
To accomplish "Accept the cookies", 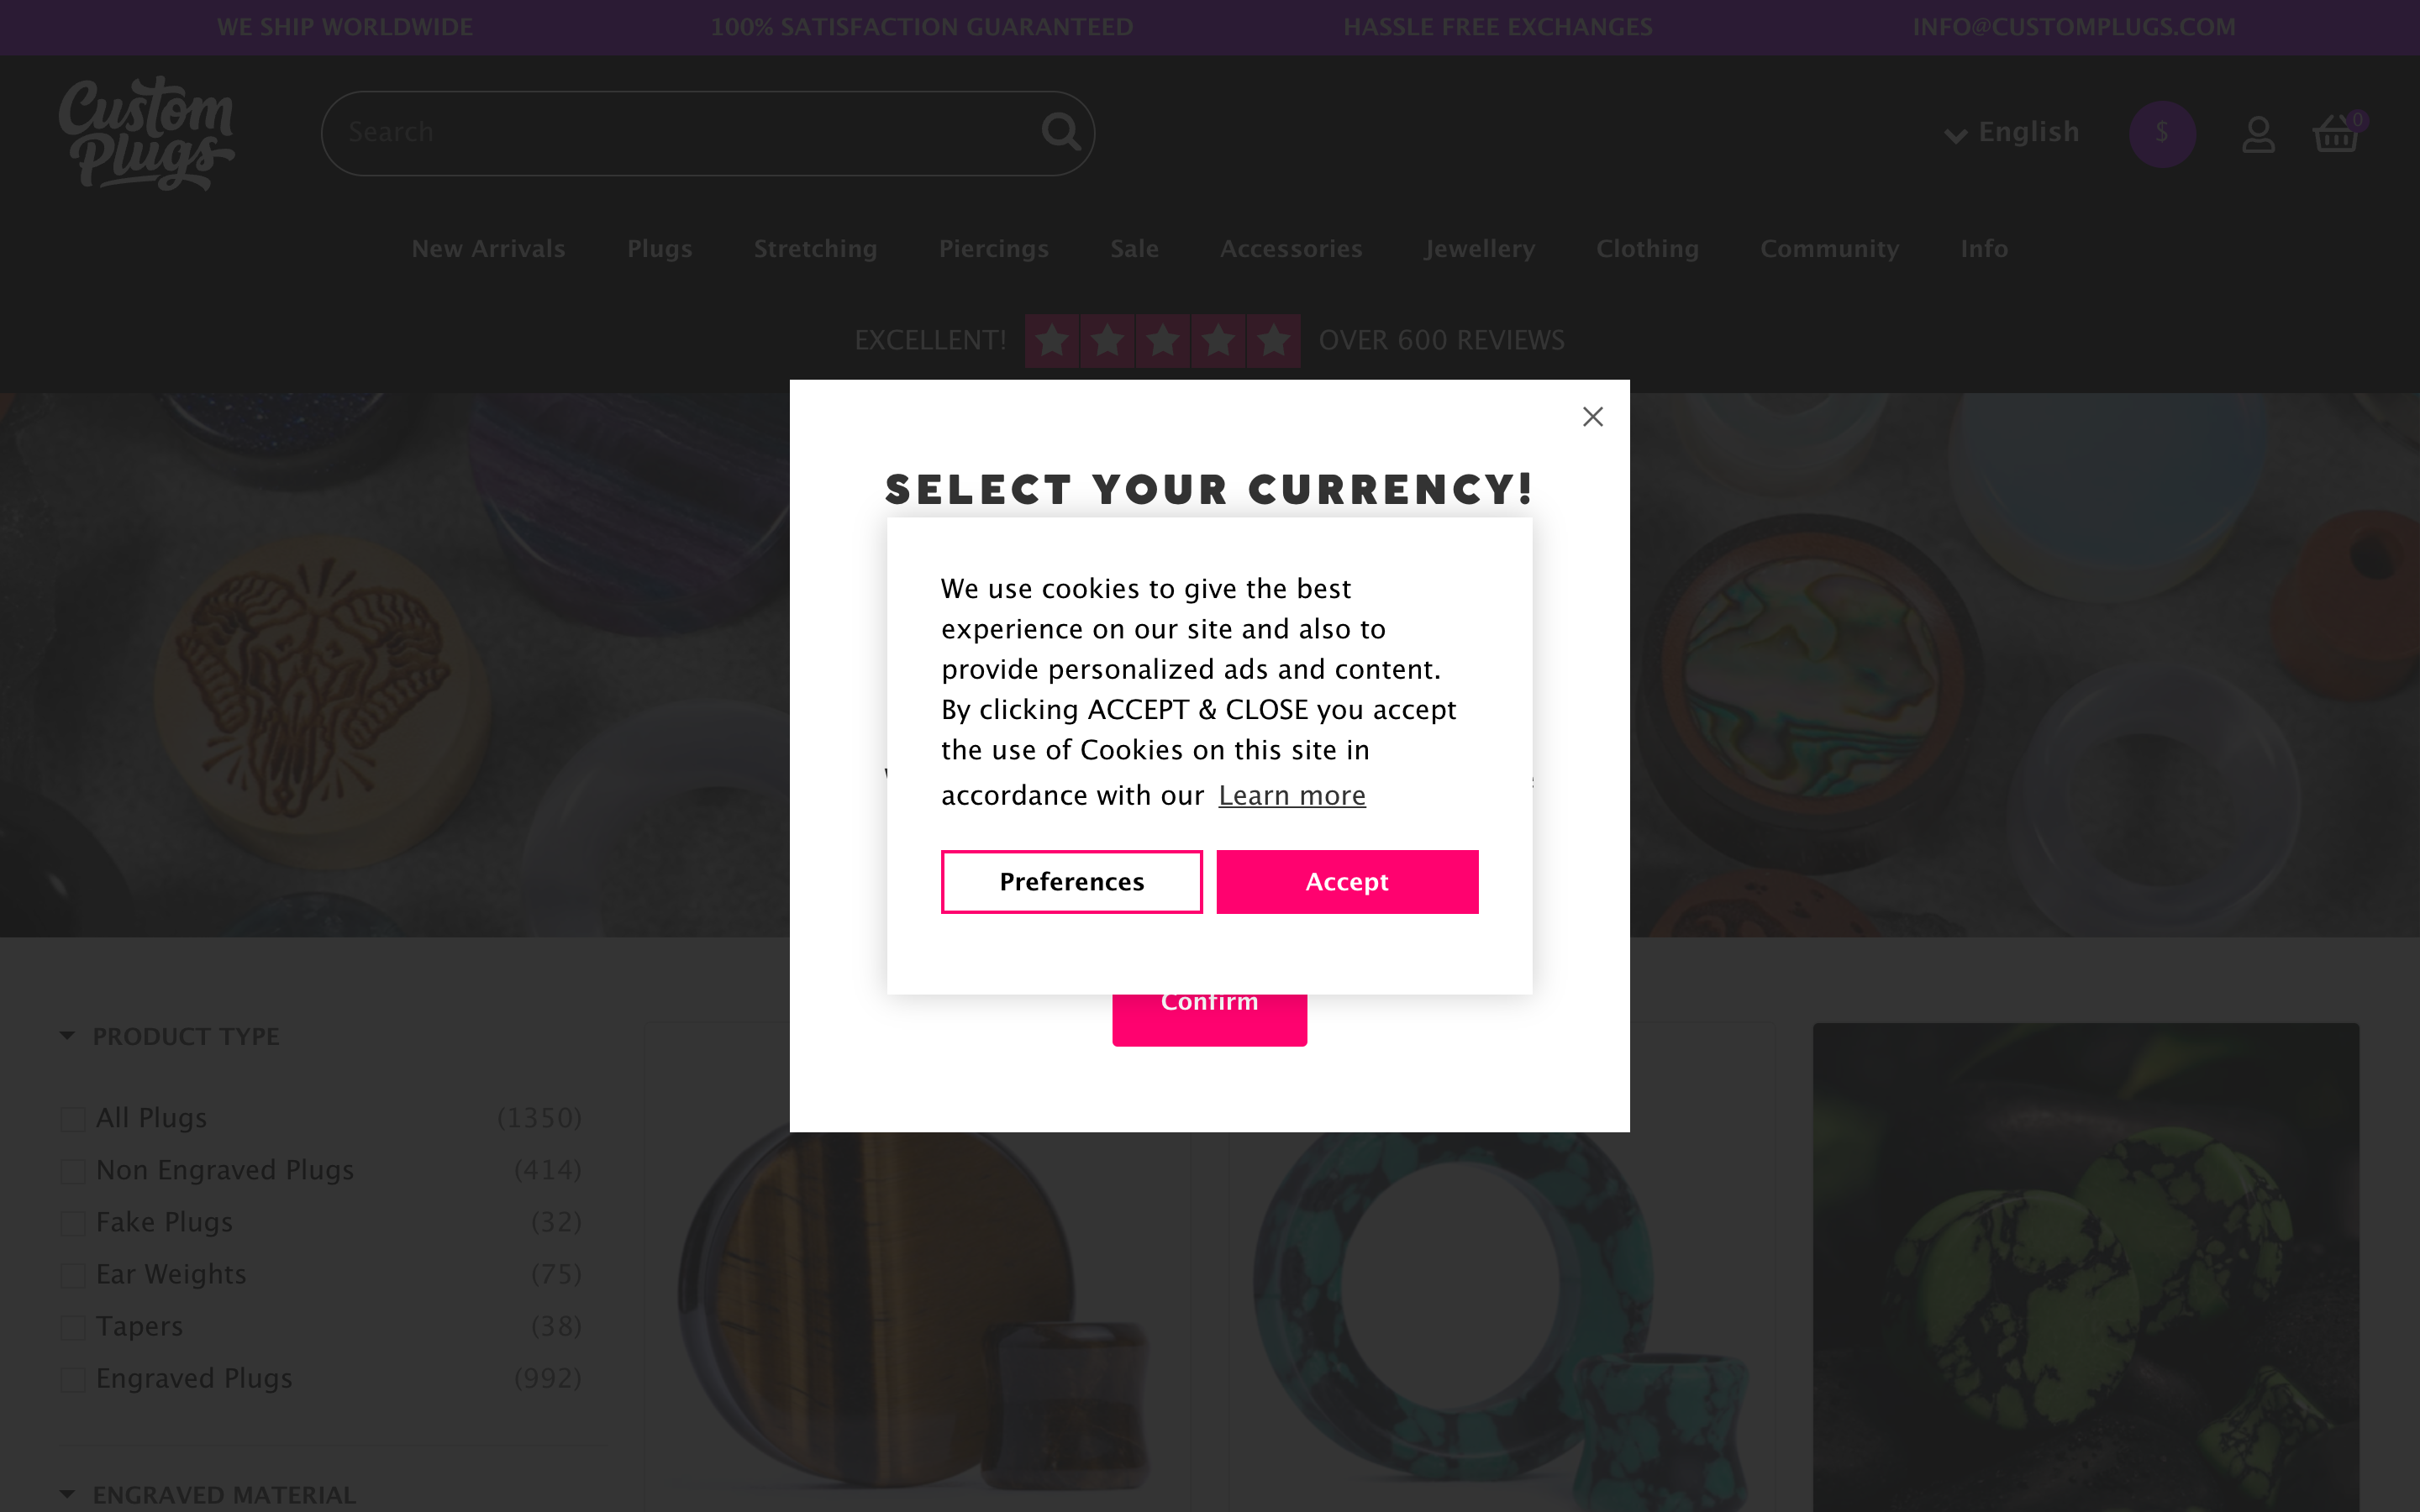I will [1347, 882].
